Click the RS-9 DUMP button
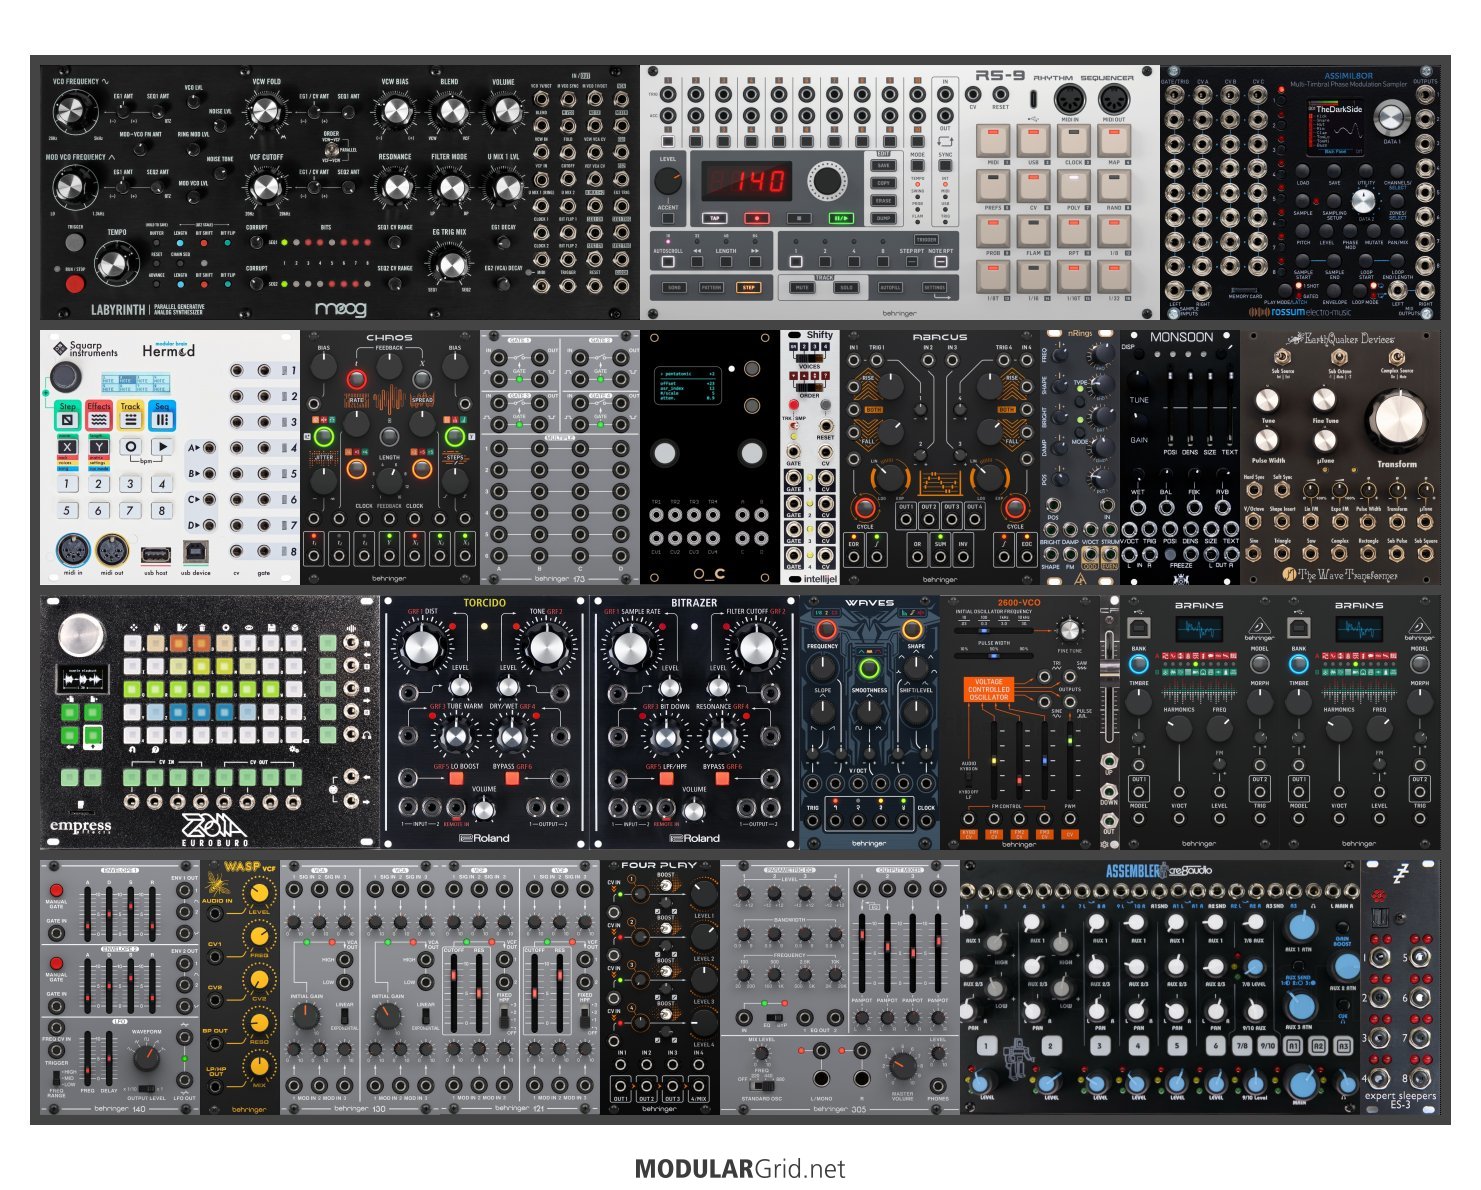Screen dimensions: 1481x1190 [x=884, y=217]
